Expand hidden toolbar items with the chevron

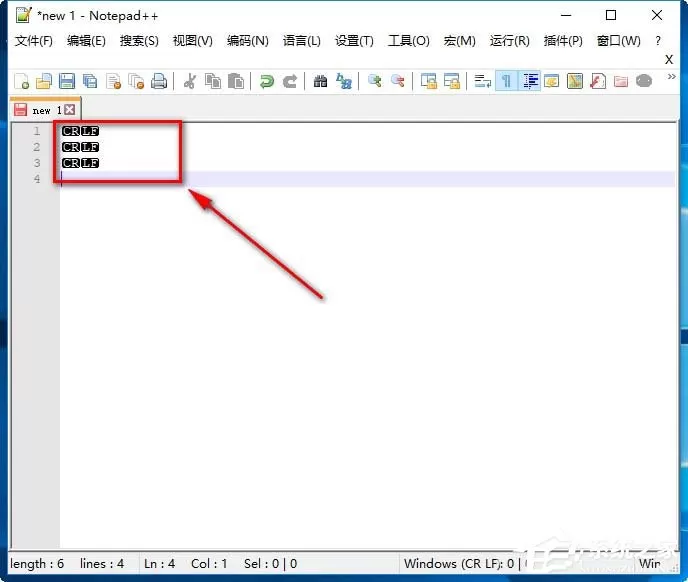[671, 77]
